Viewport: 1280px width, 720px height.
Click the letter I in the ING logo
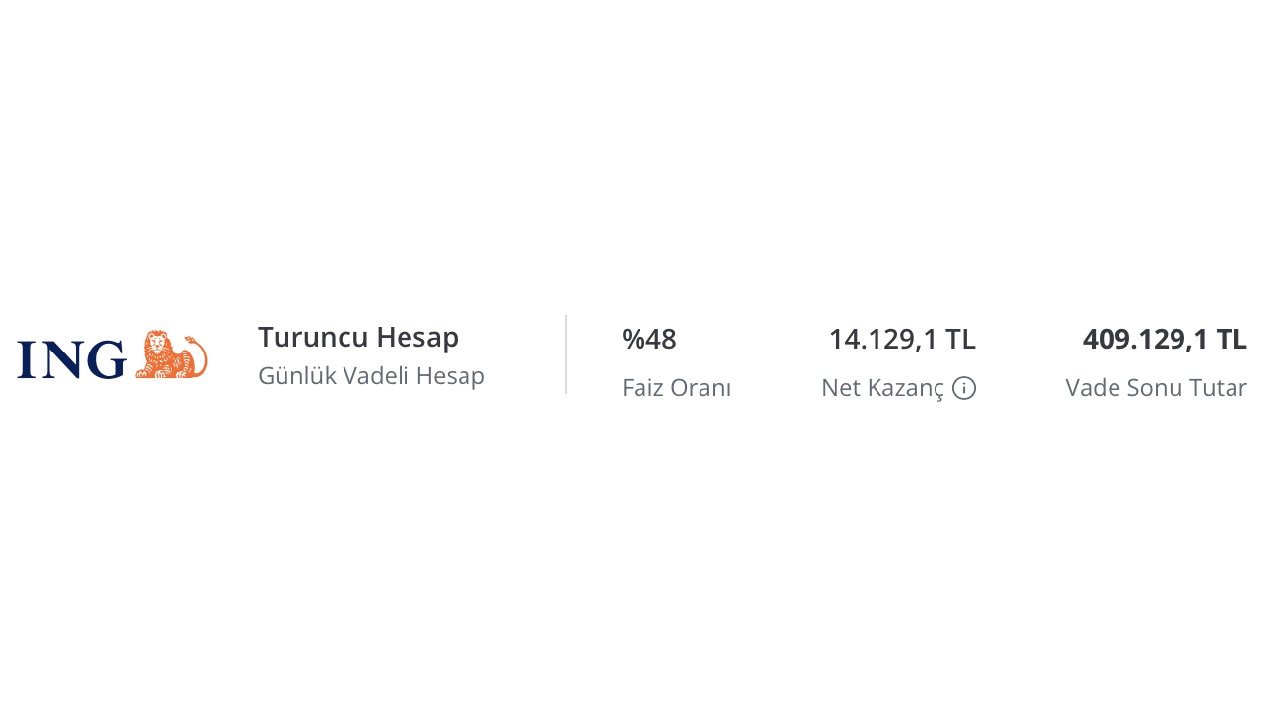[27, 360]
